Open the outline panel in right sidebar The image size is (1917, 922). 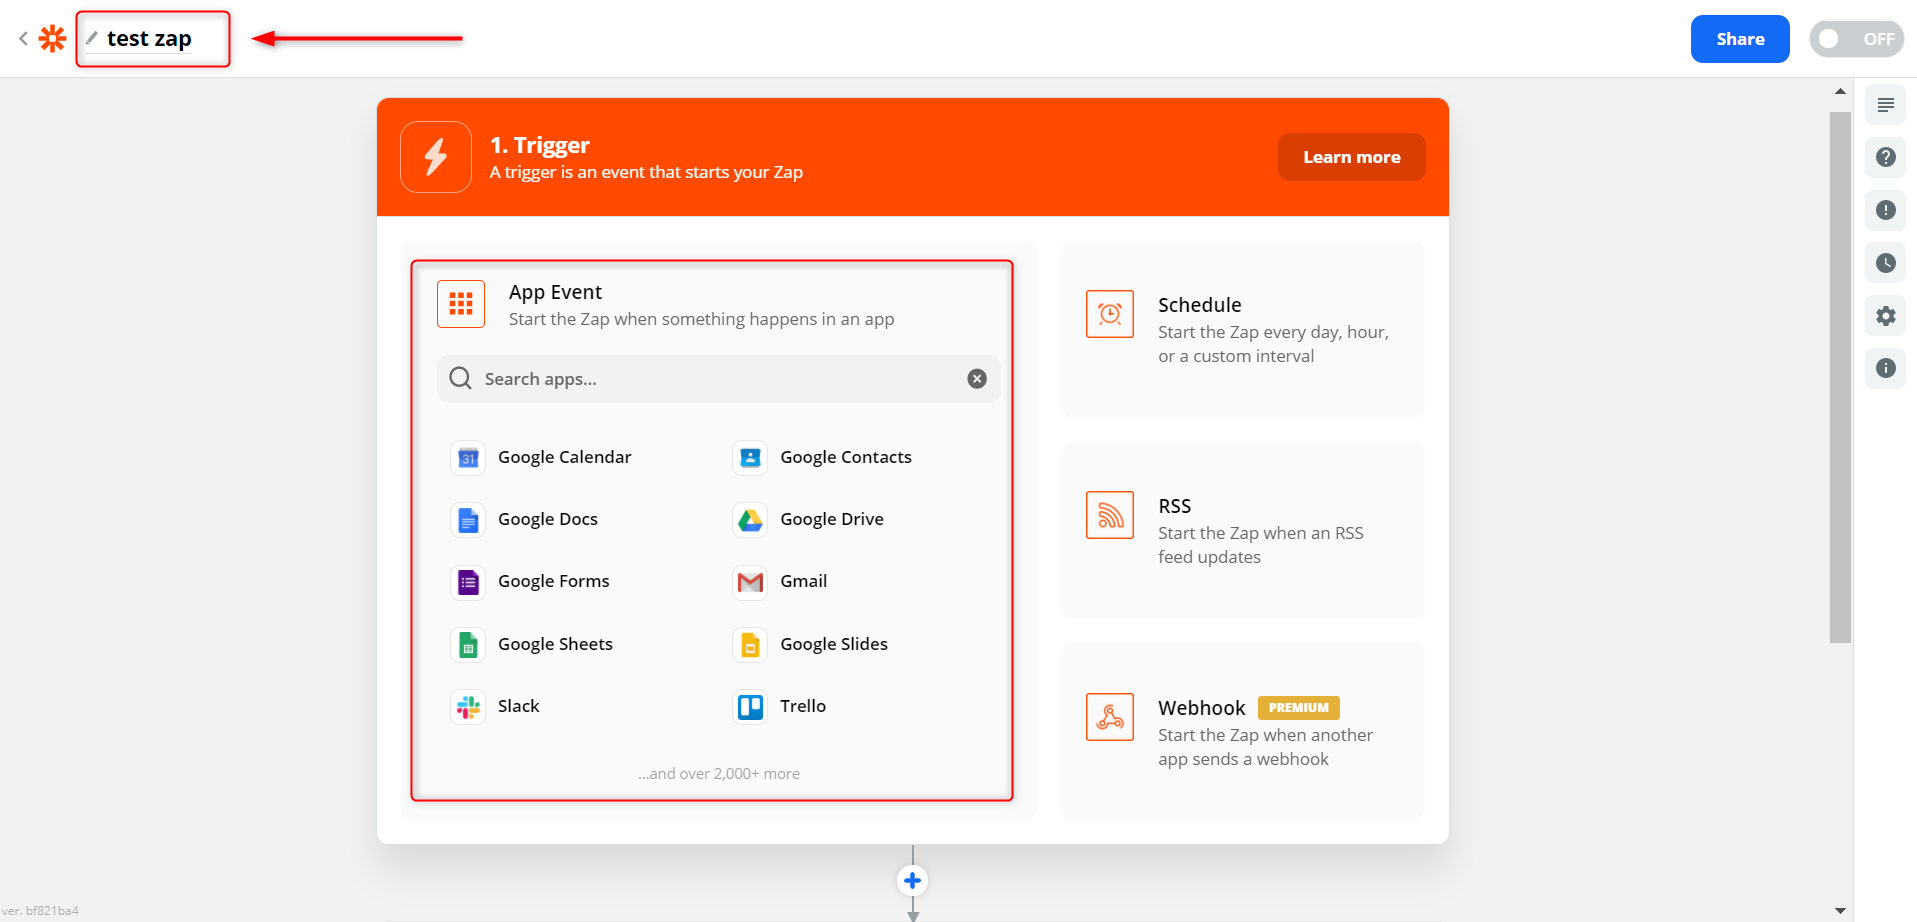point(1885,105)
